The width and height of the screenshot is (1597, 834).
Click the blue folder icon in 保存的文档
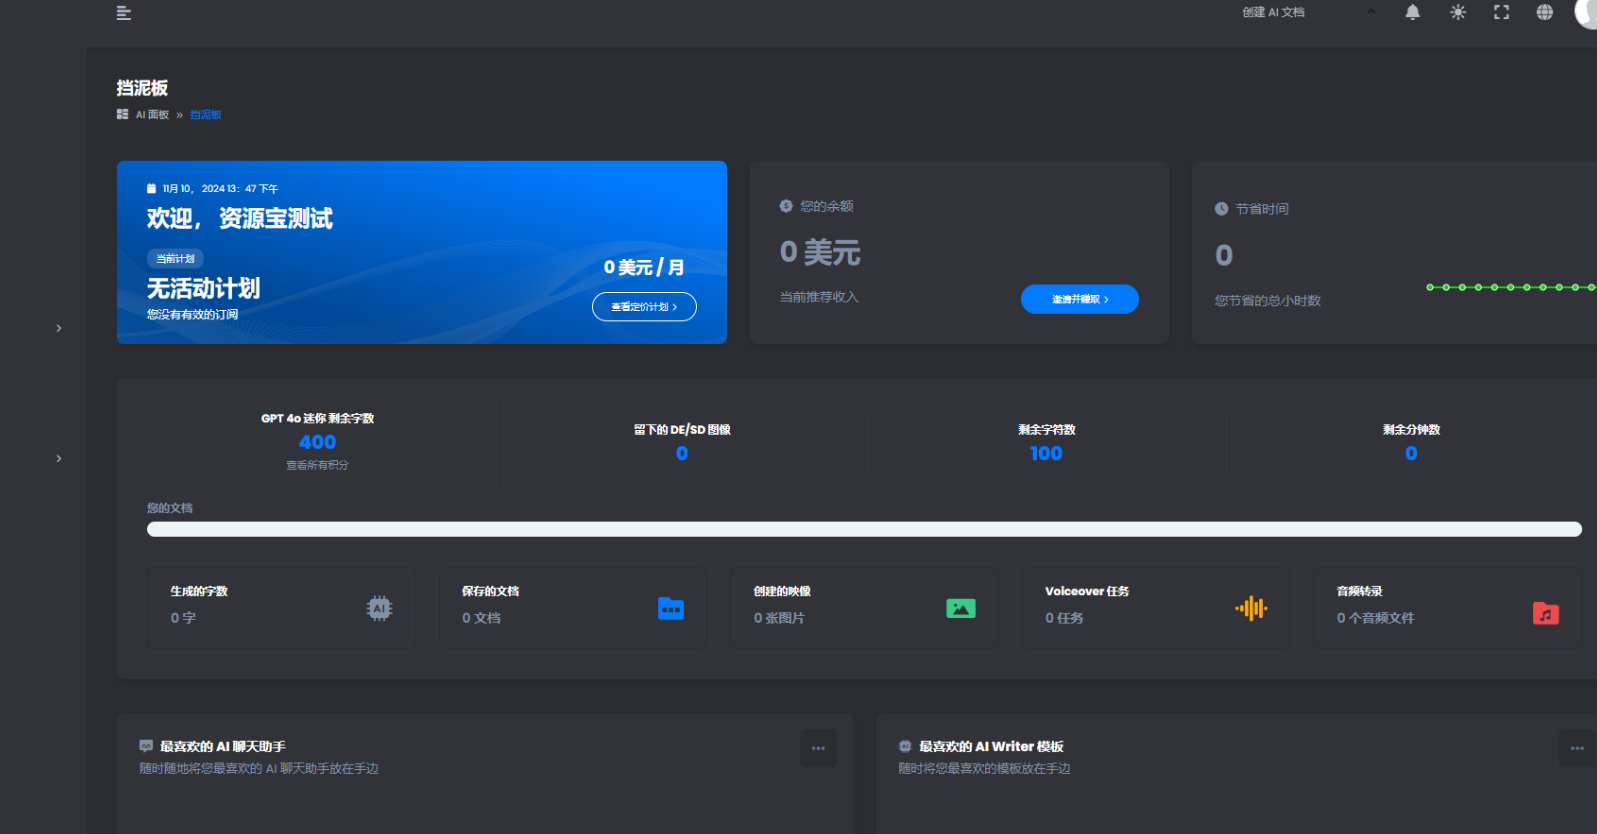coord(671,608)
